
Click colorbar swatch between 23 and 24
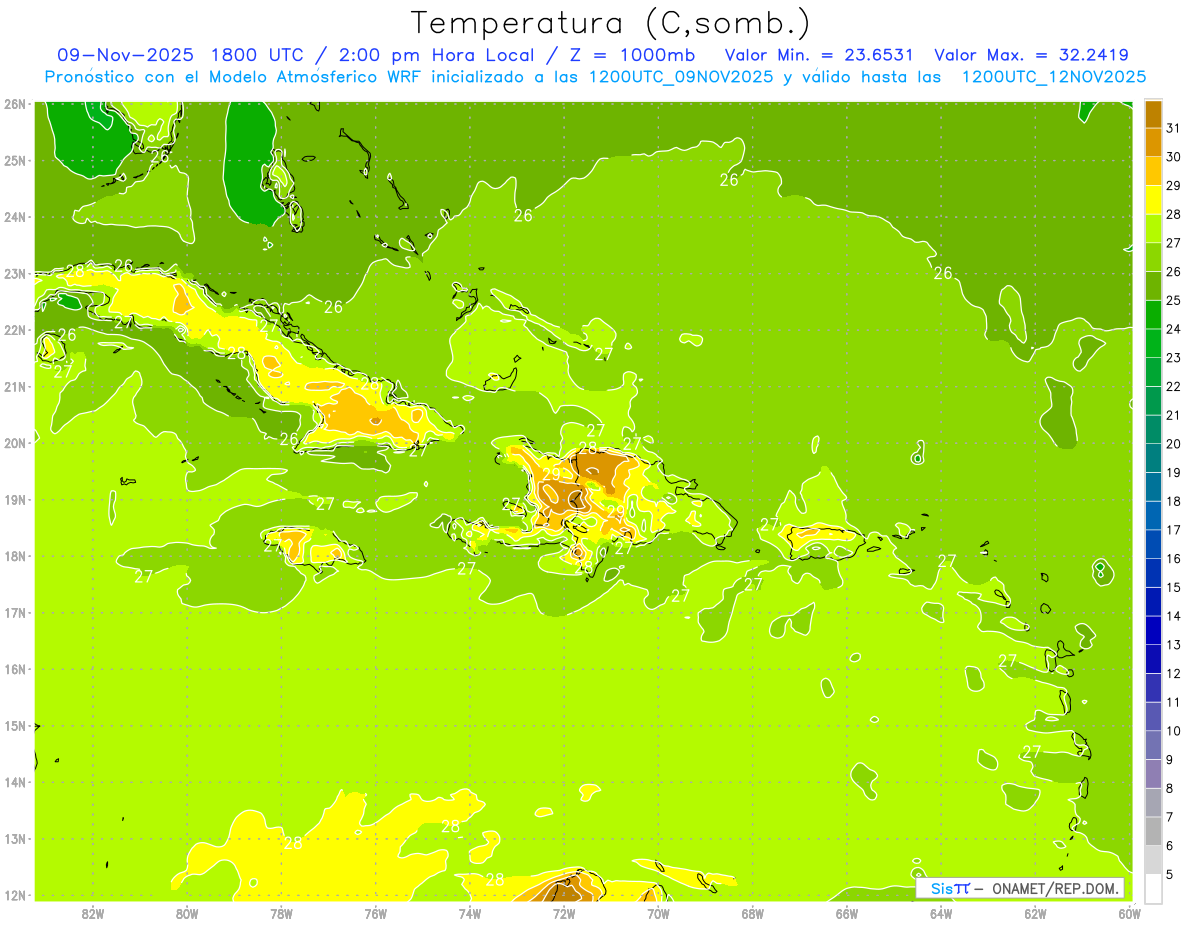point(1153,343)
